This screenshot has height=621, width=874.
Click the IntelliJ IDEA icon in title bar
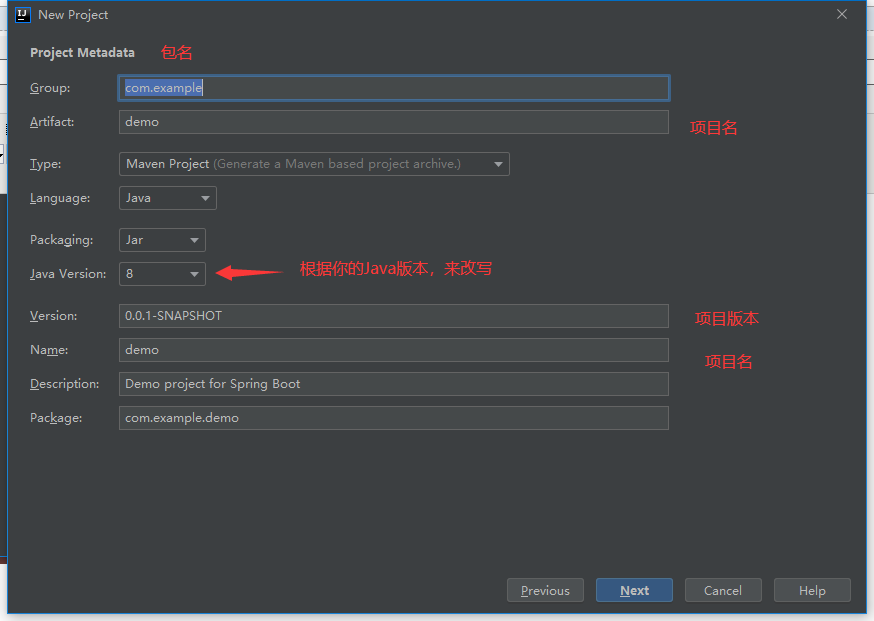click(23, 15)
